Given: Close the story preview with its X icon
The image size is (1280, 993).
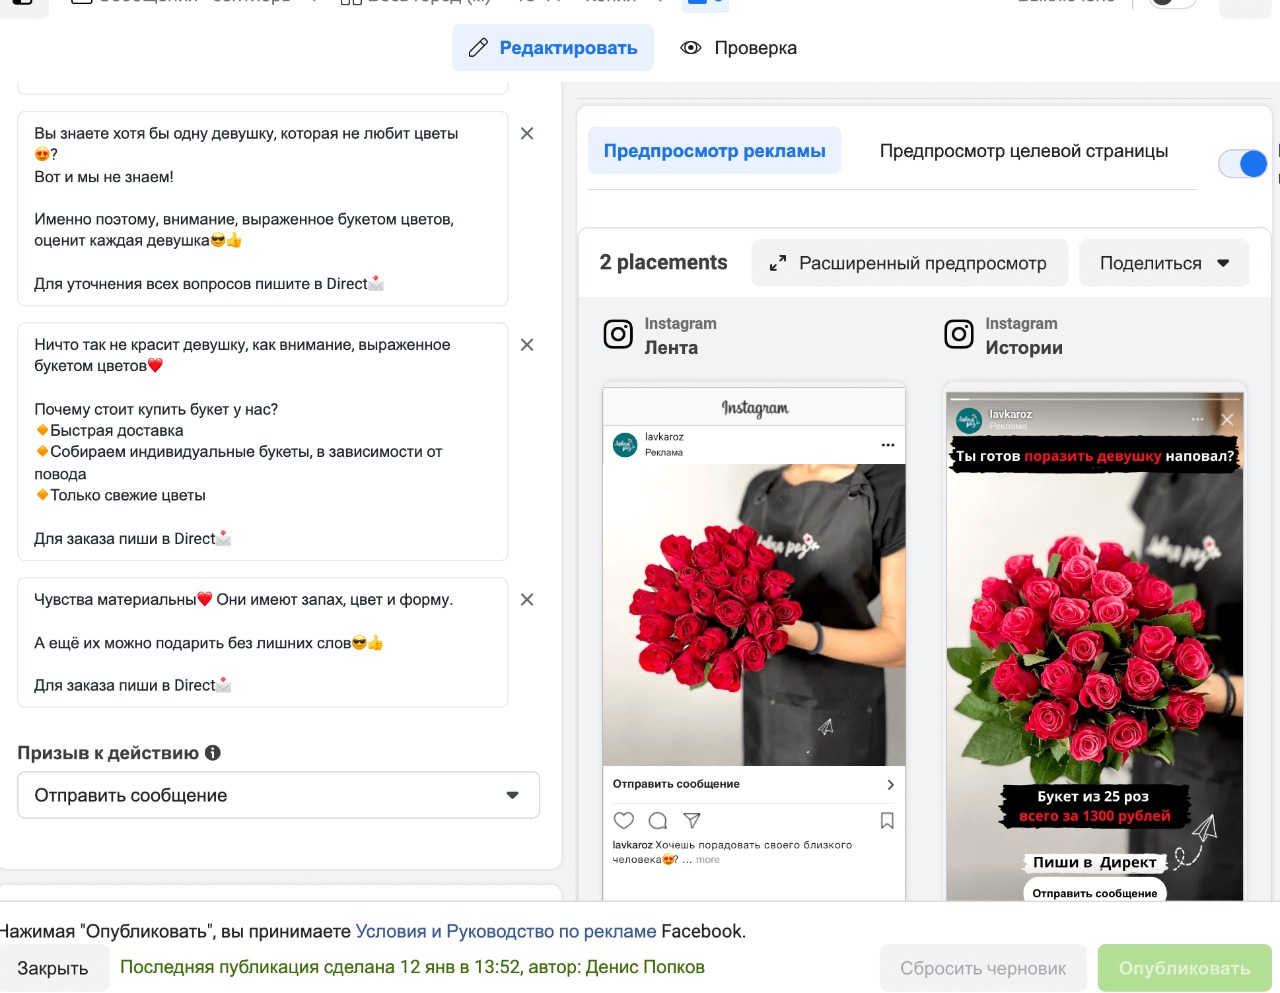Looking at the screenshot, I should pyautogui.click(x=1227, y=420).
